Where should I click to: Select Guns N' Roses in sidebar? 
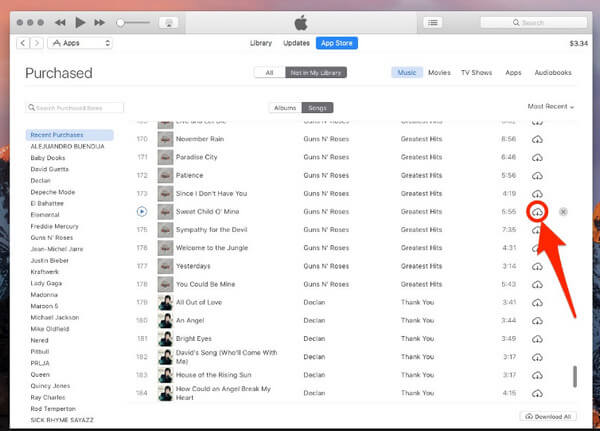(52, 238)
